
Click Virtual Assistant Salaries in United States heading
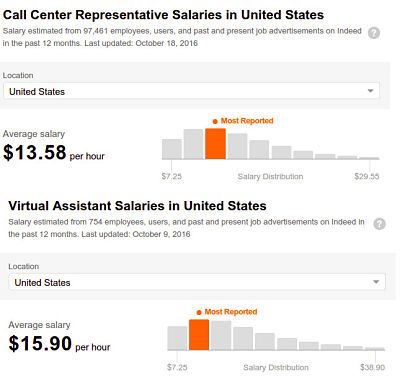(137, 206)
